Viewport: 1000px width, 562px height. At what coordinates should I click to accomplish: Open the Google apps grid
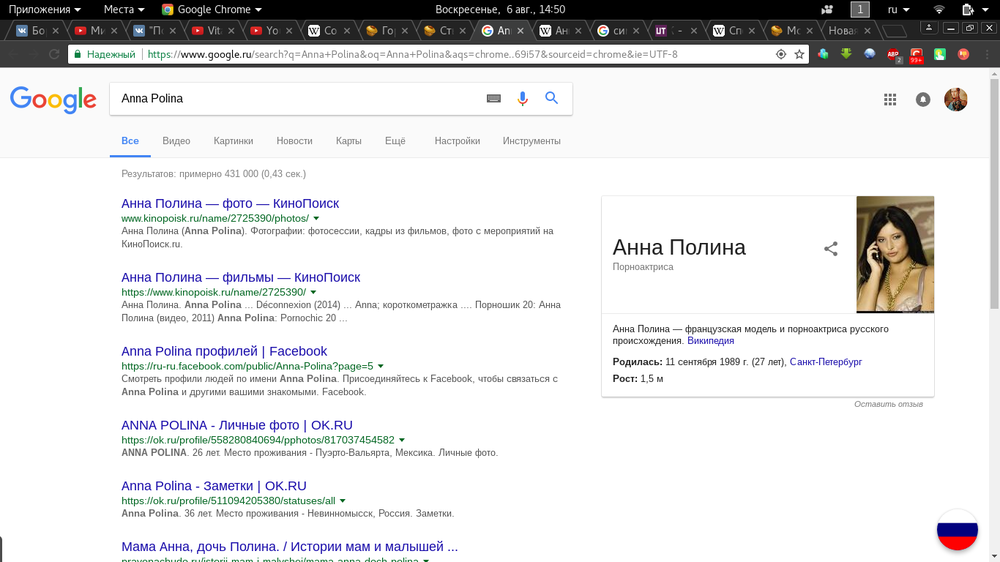click(890, 100)
